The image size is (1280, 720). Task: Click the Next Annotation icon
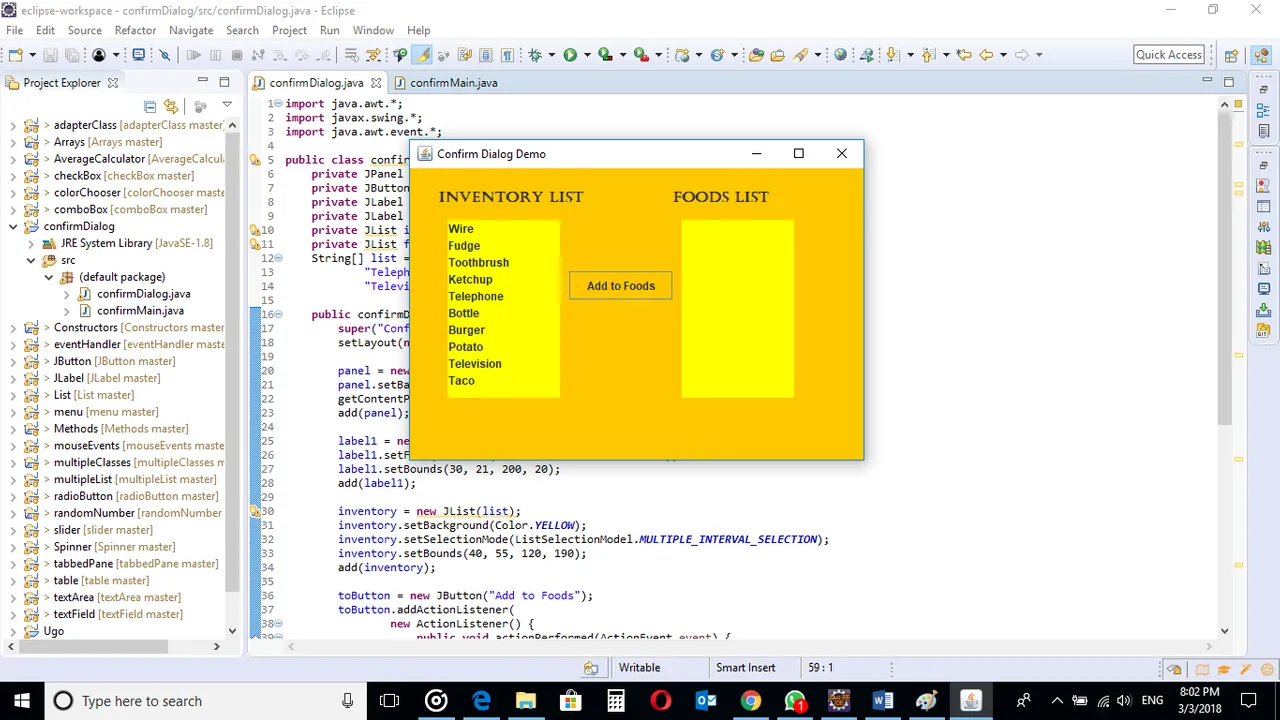click(x=893, y=55)
